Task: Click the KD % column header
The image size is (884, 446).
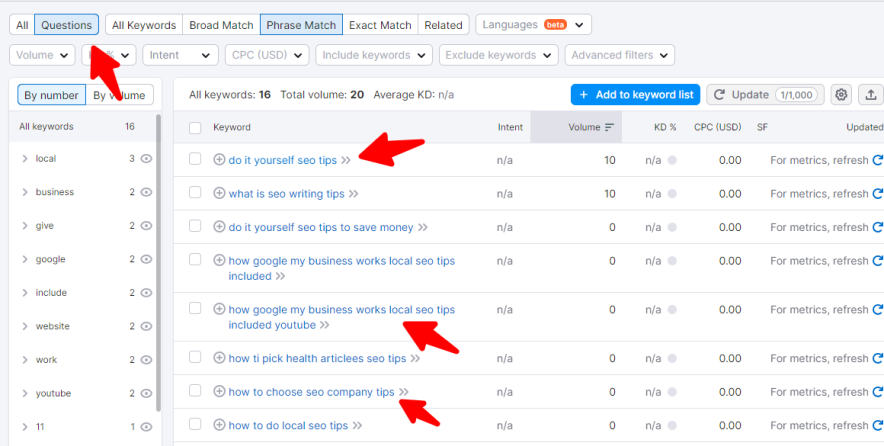Action: tap(665, 127)
